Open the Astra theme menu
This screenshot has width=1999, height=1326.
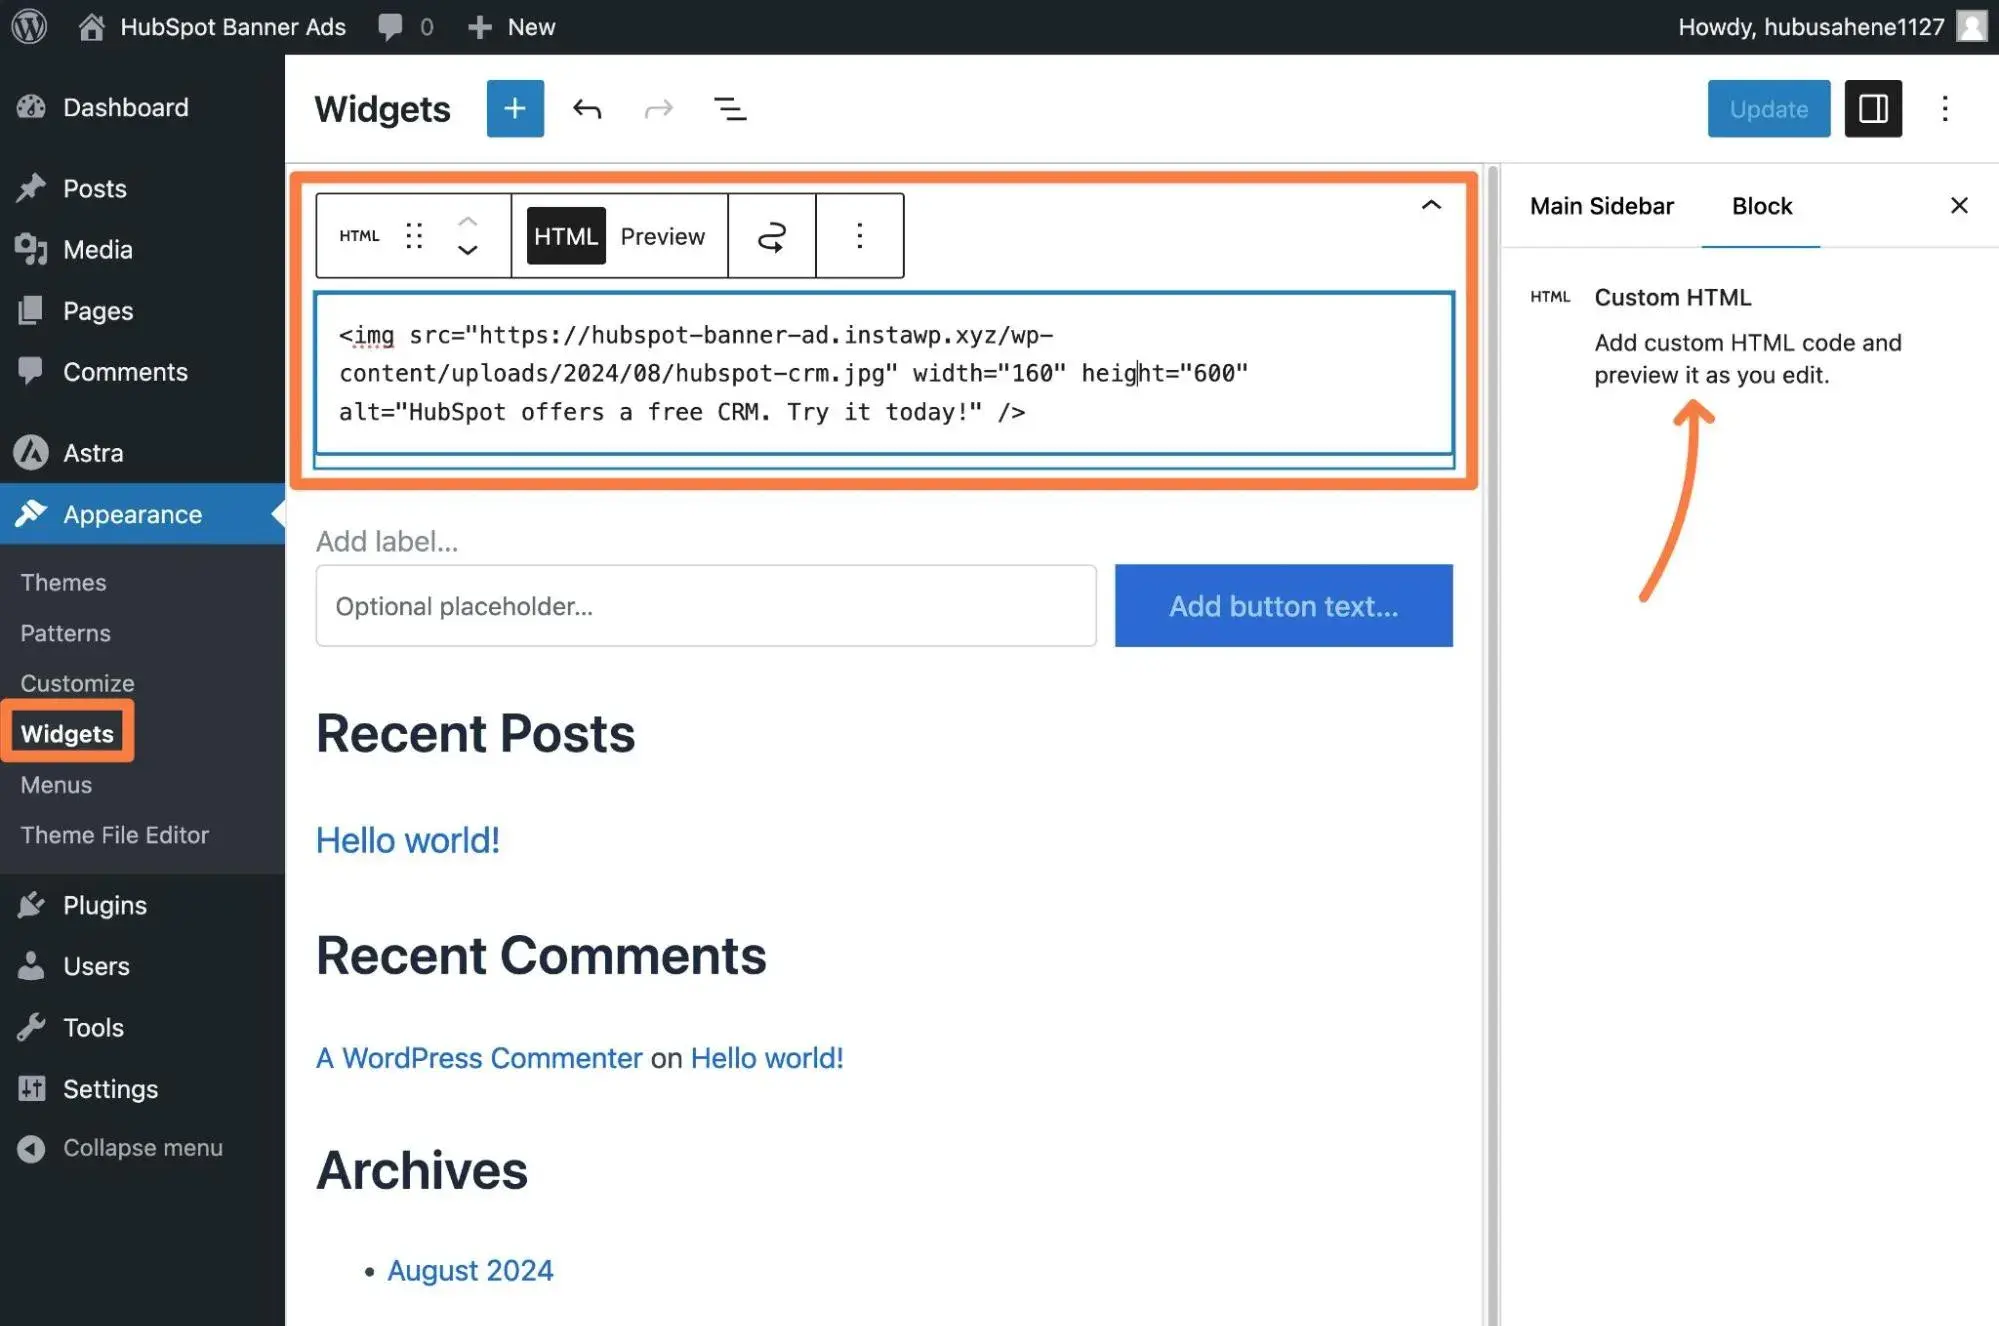(142, 453)
